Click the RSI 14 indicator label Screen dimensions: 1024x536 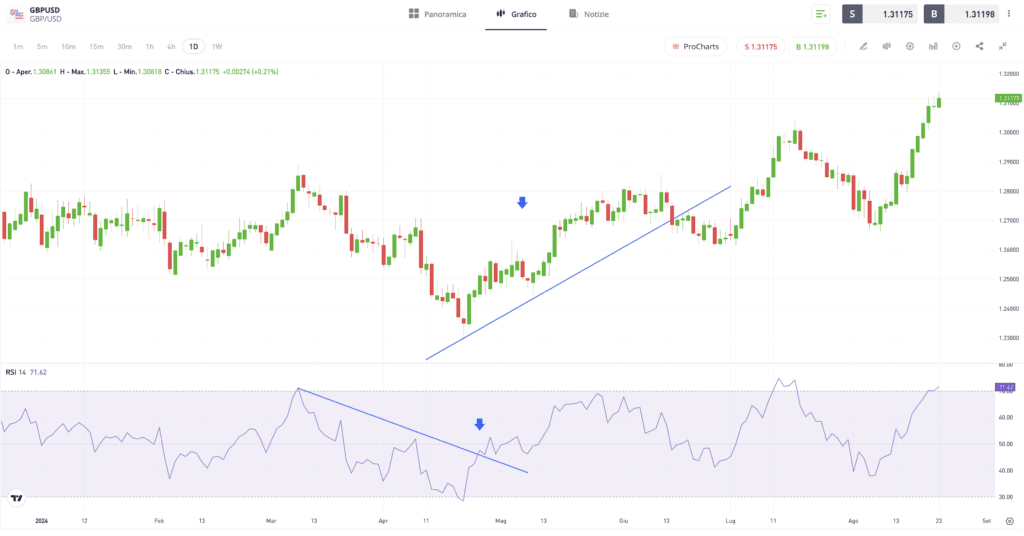coord(16,372)
